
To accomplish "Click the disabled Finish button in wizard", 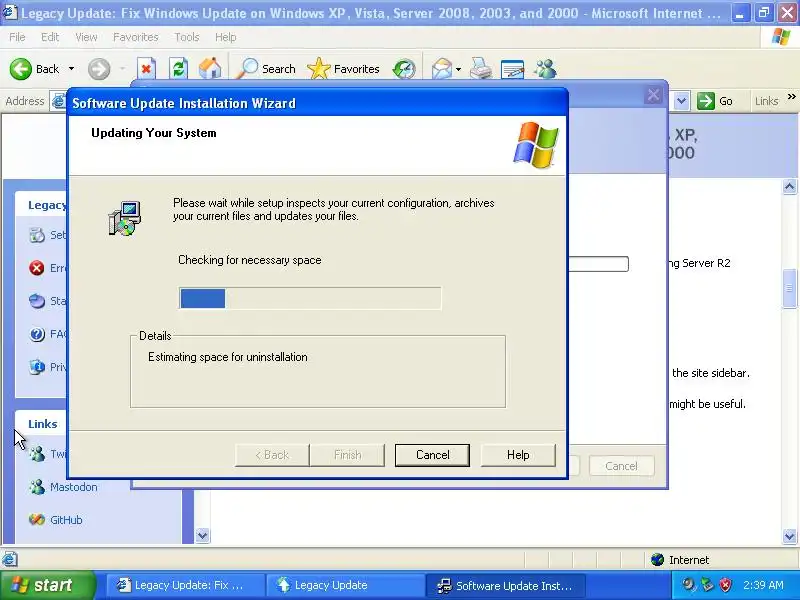I will 347,455.
